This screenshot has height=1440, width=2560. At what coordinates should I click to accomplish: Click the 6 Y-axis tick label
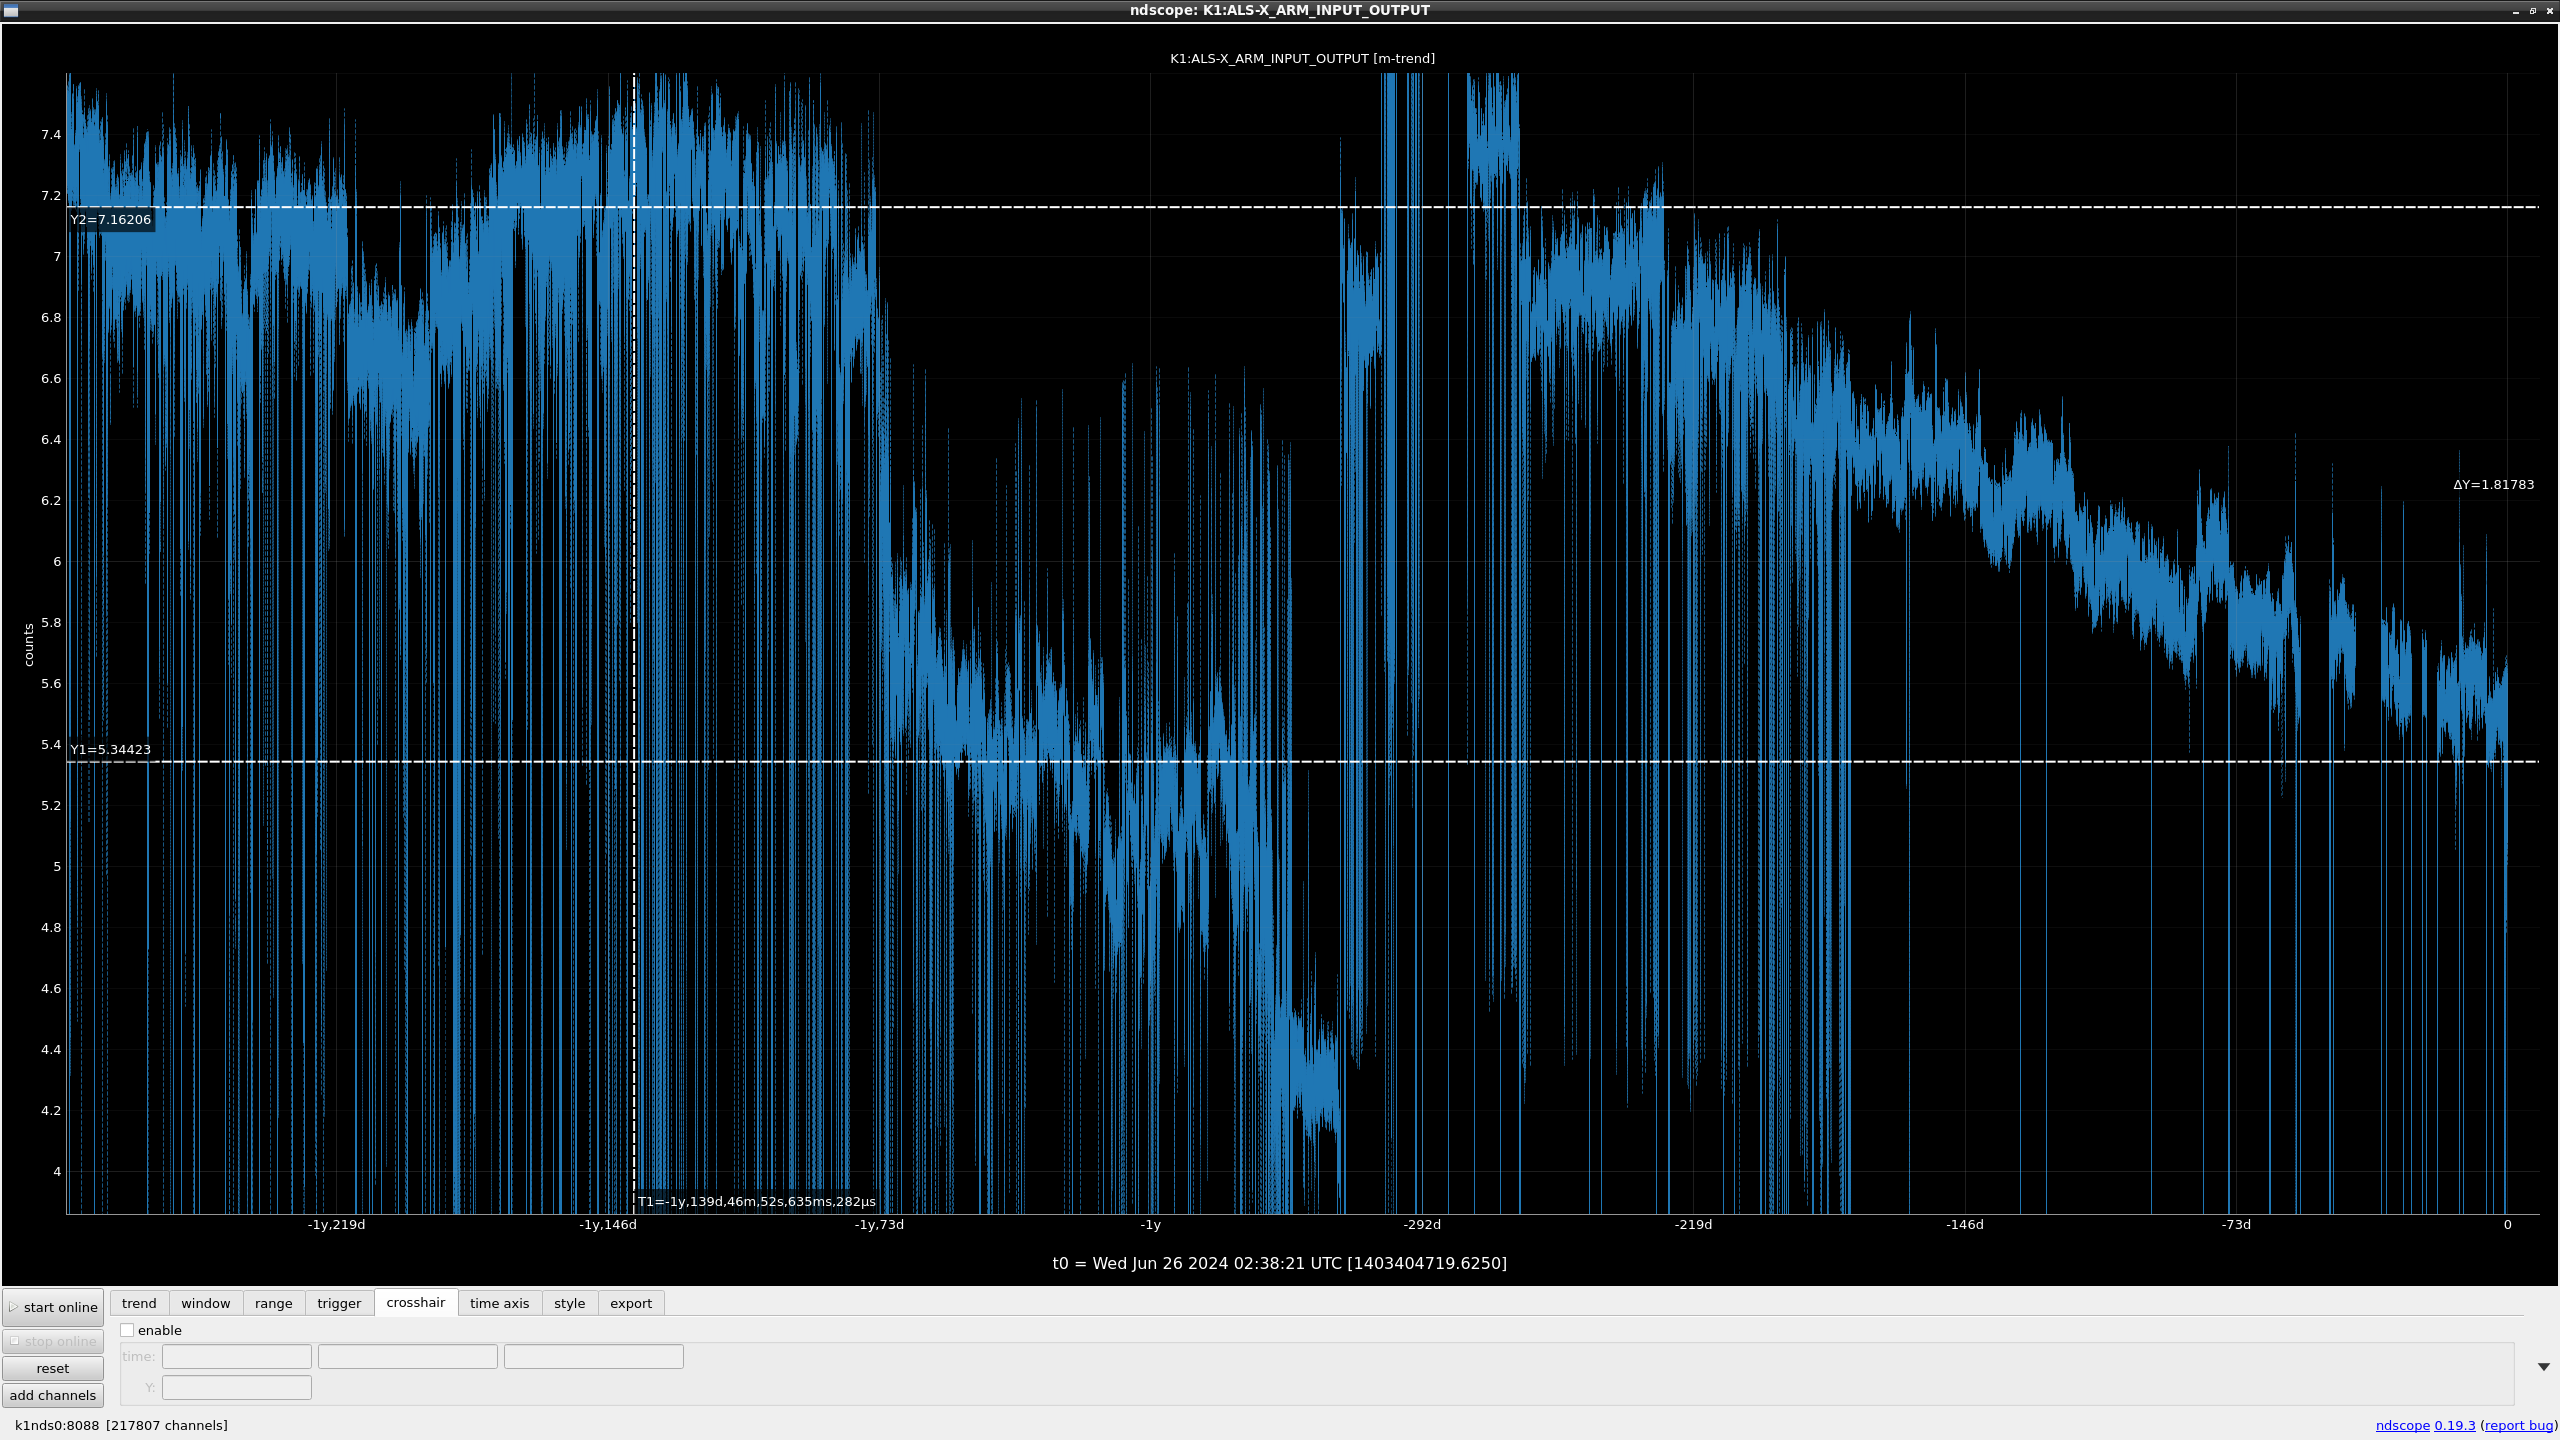(x=57, y=561)
